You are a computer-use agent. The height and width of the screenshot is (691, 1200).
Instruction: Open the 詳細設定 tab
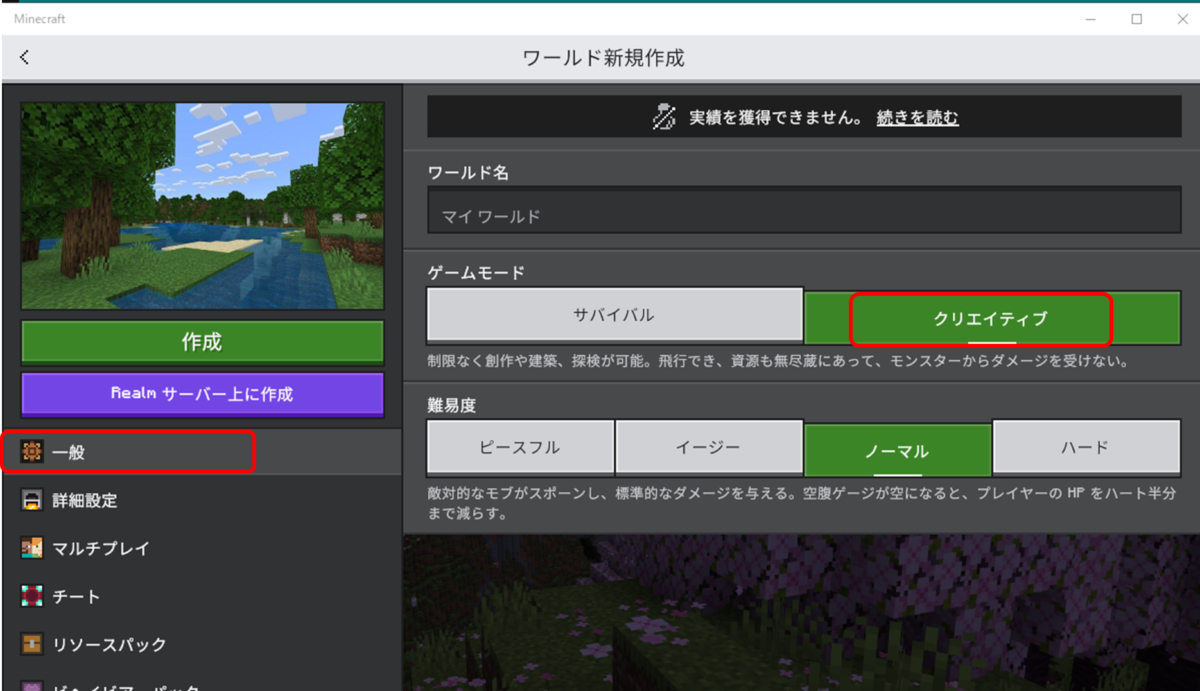[x=201, y=500]
